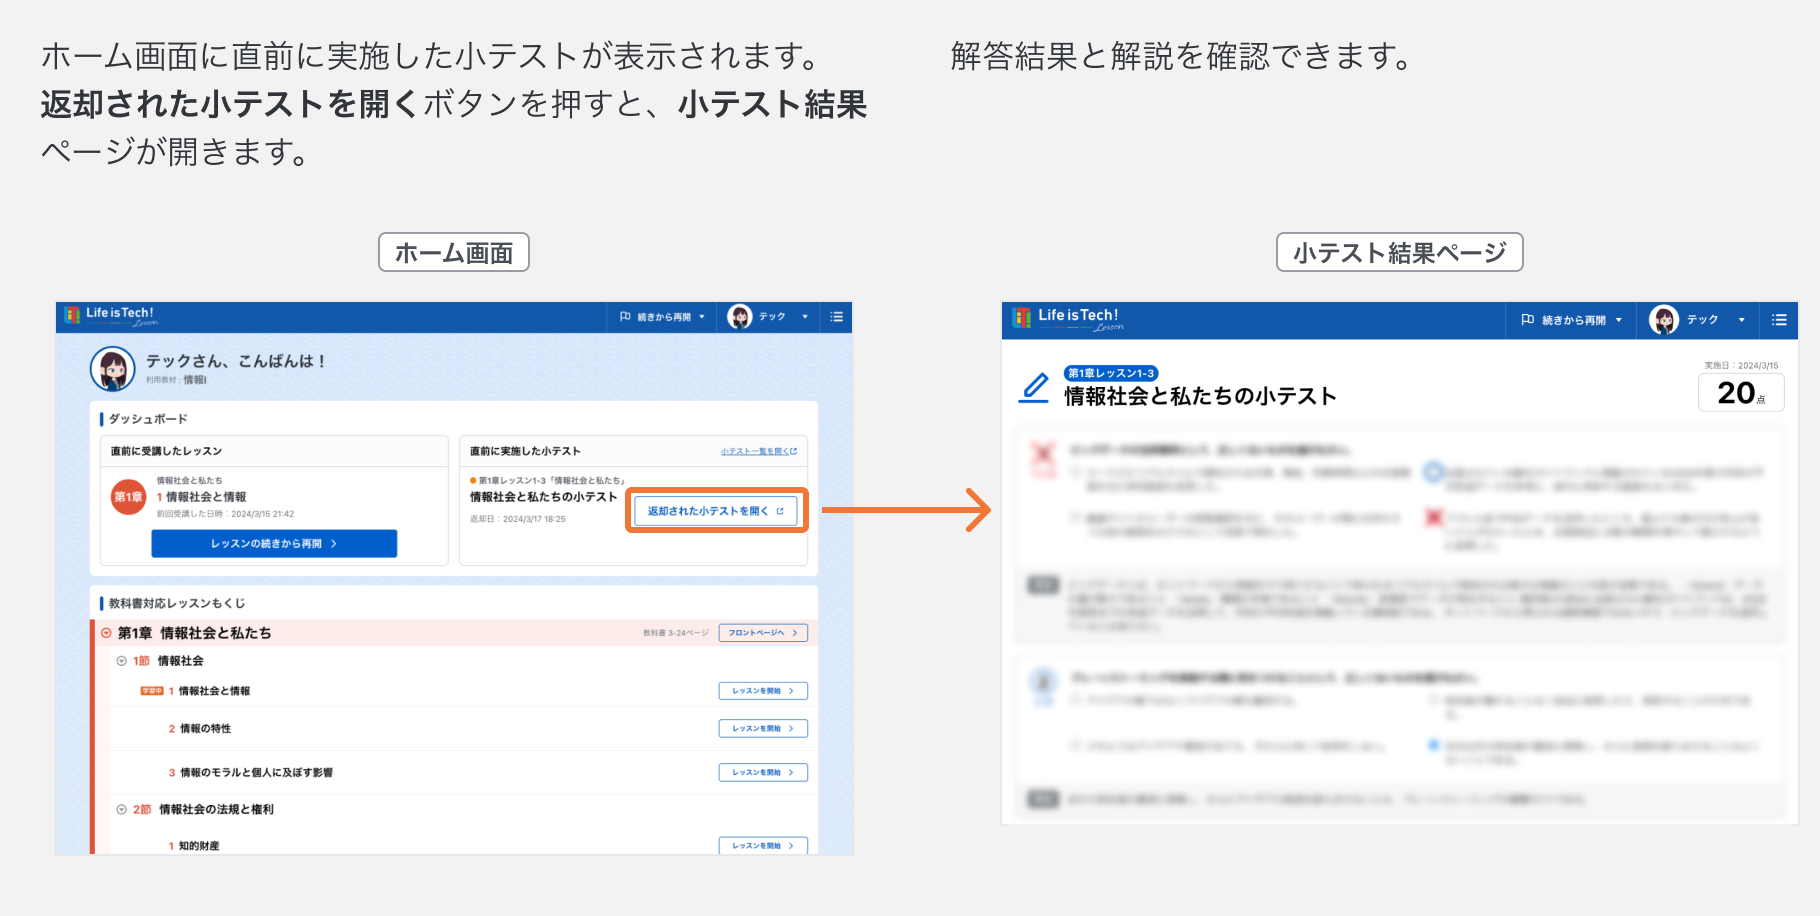The image size is (1820, 916).
Task: Select lesson text 情報の特性
Action: click(x=205, y=729)
